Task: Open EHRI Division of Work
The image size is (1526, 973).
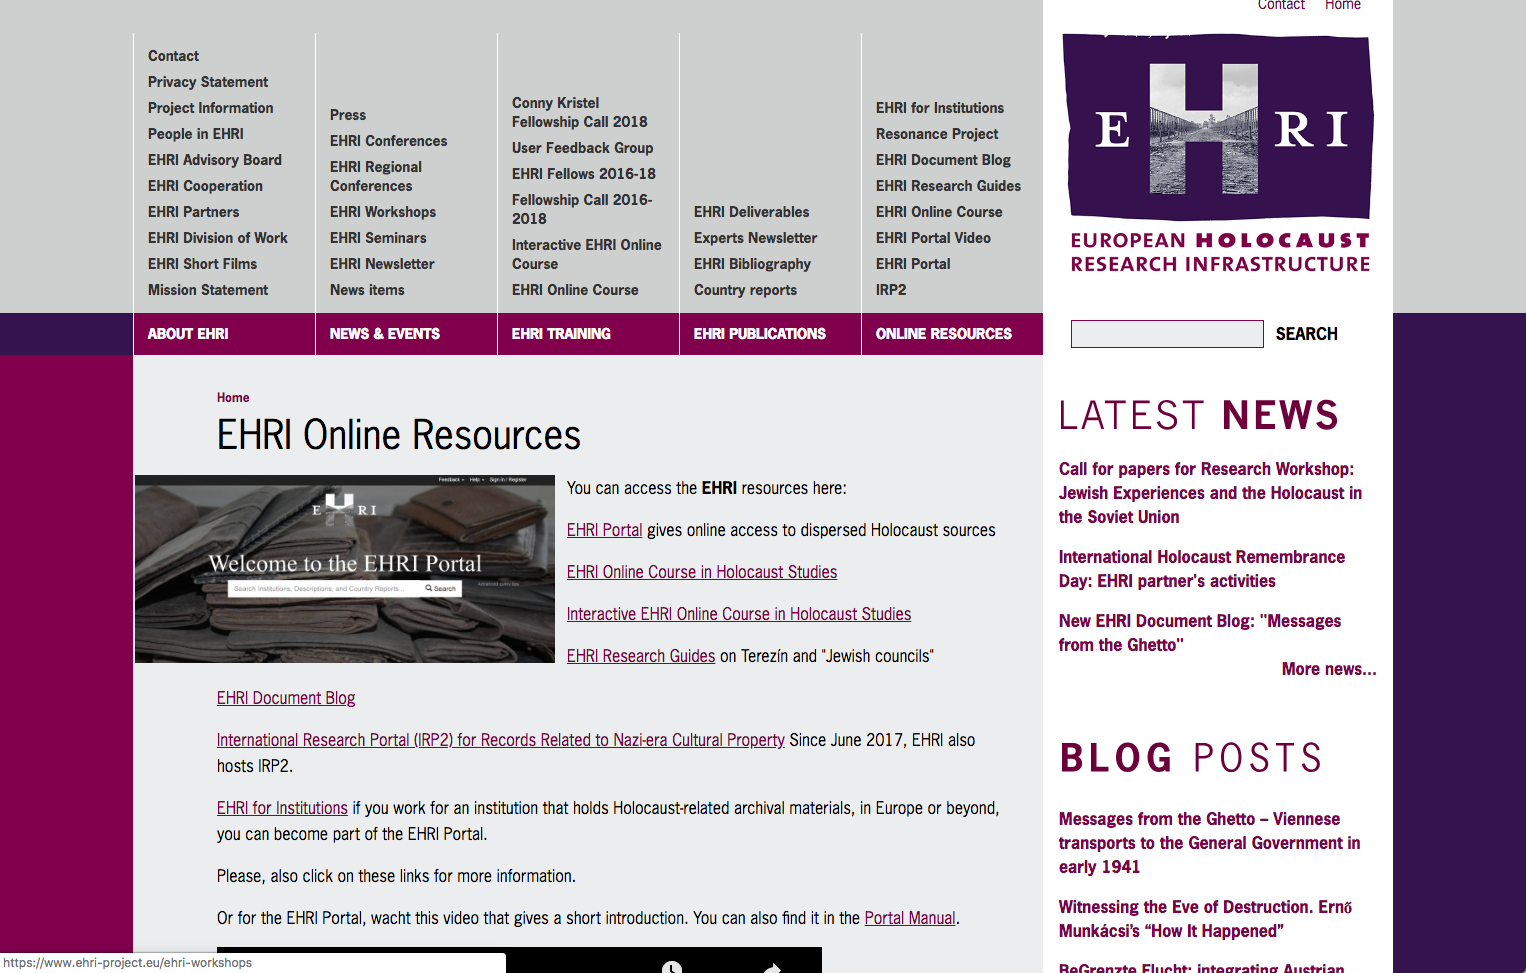Action: tap(218, 238)
